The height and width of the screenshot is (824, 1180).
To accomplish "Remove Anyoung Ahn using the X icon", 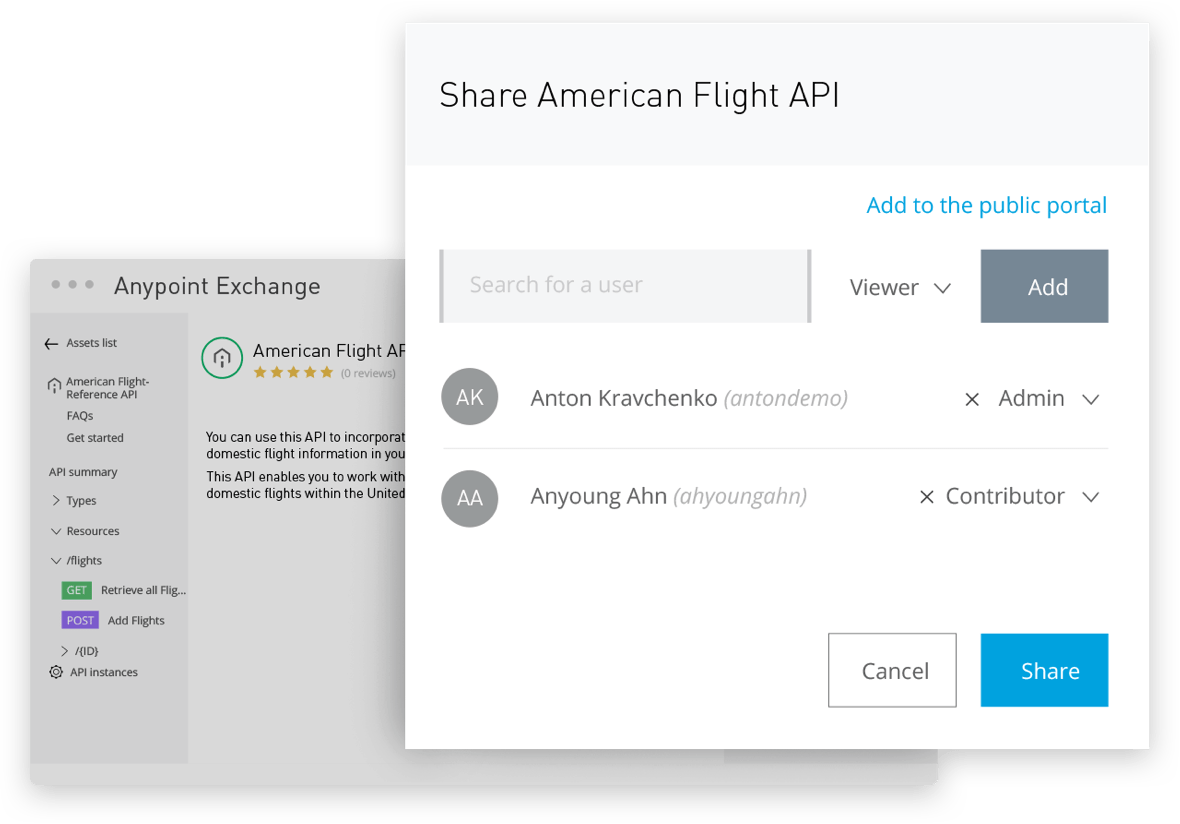I will (927, 496).
